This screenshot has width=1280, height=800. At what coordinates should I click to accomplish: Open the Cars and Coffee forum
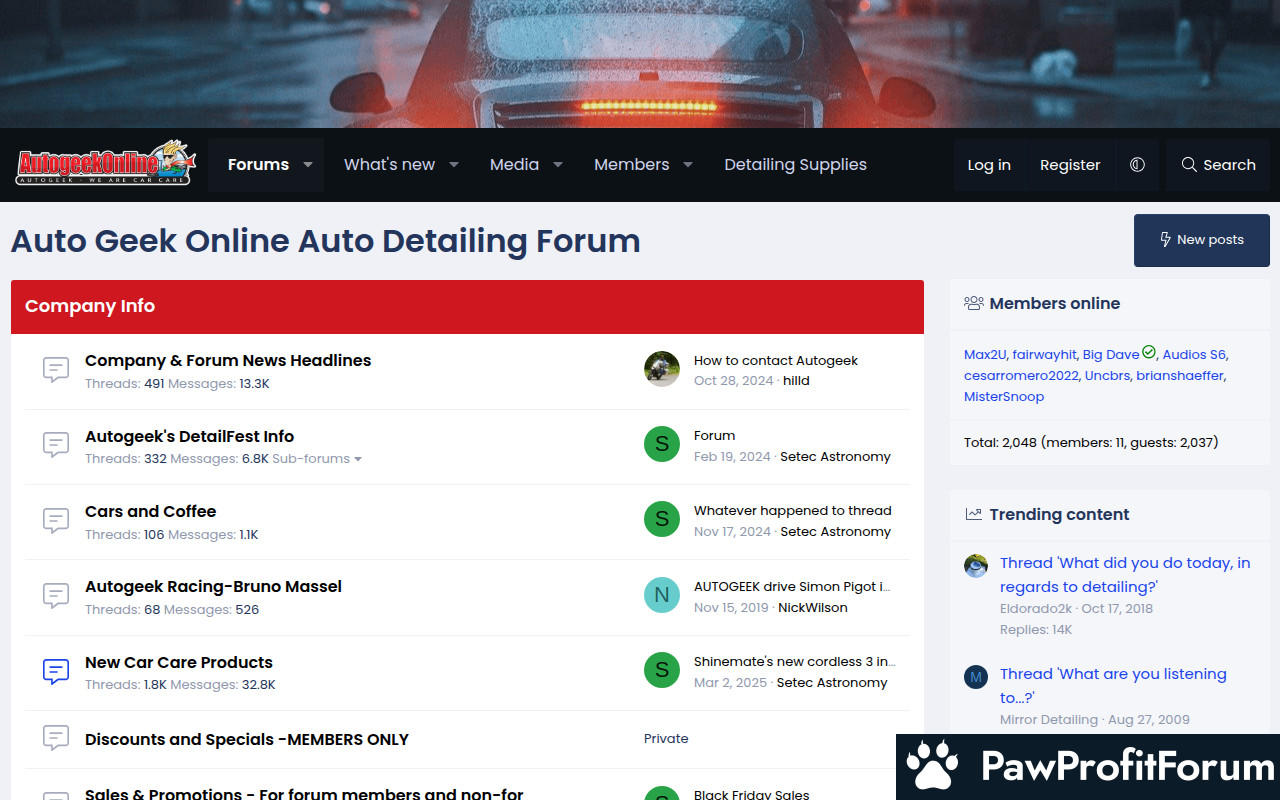150,511
